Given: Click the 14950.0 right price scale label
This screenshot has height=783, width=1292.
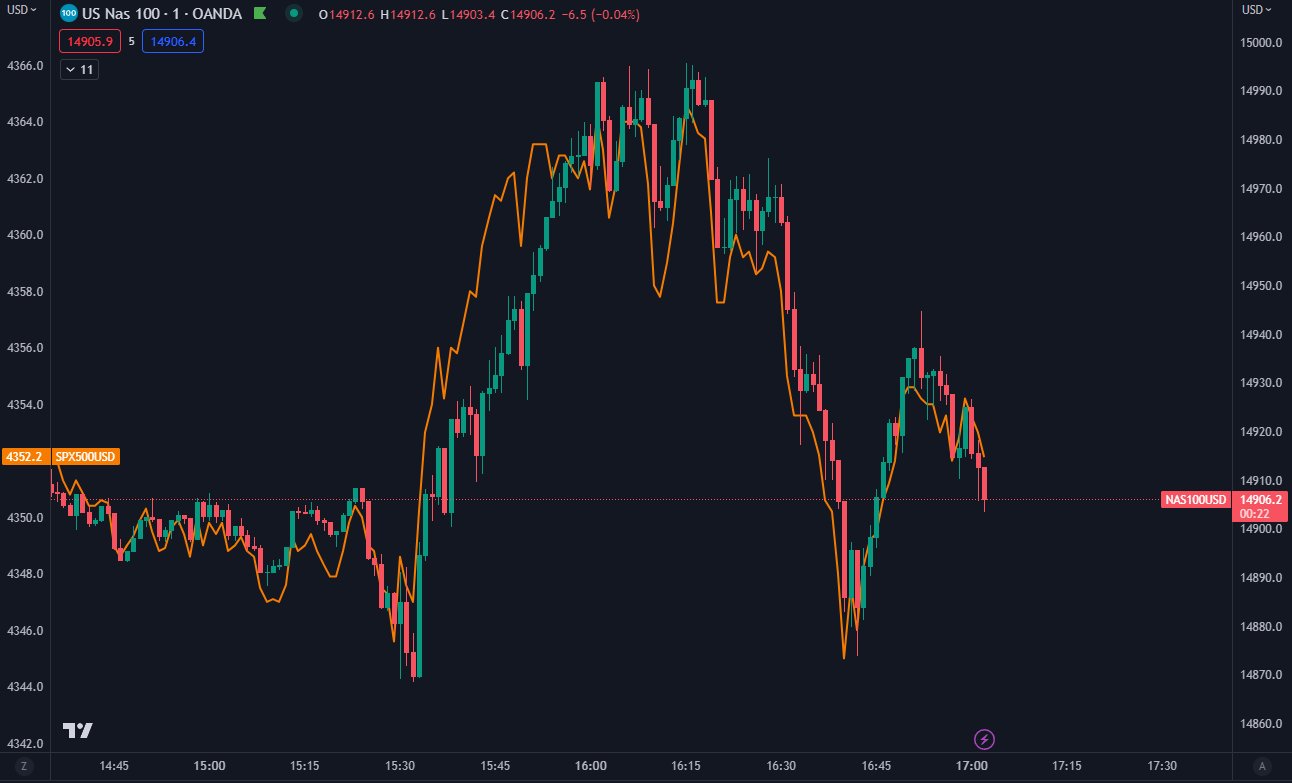Looking at the screenshot, I should pyautogui.click(x=1261, y=286).
